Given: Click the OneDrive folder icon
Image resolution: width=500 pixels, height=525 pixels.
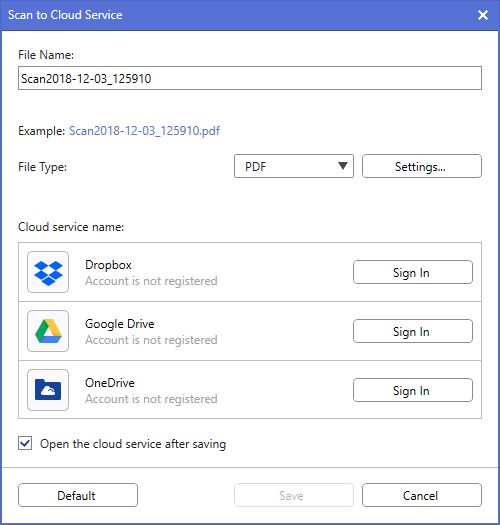Looking at the screenshot, I should coord(48,390).
